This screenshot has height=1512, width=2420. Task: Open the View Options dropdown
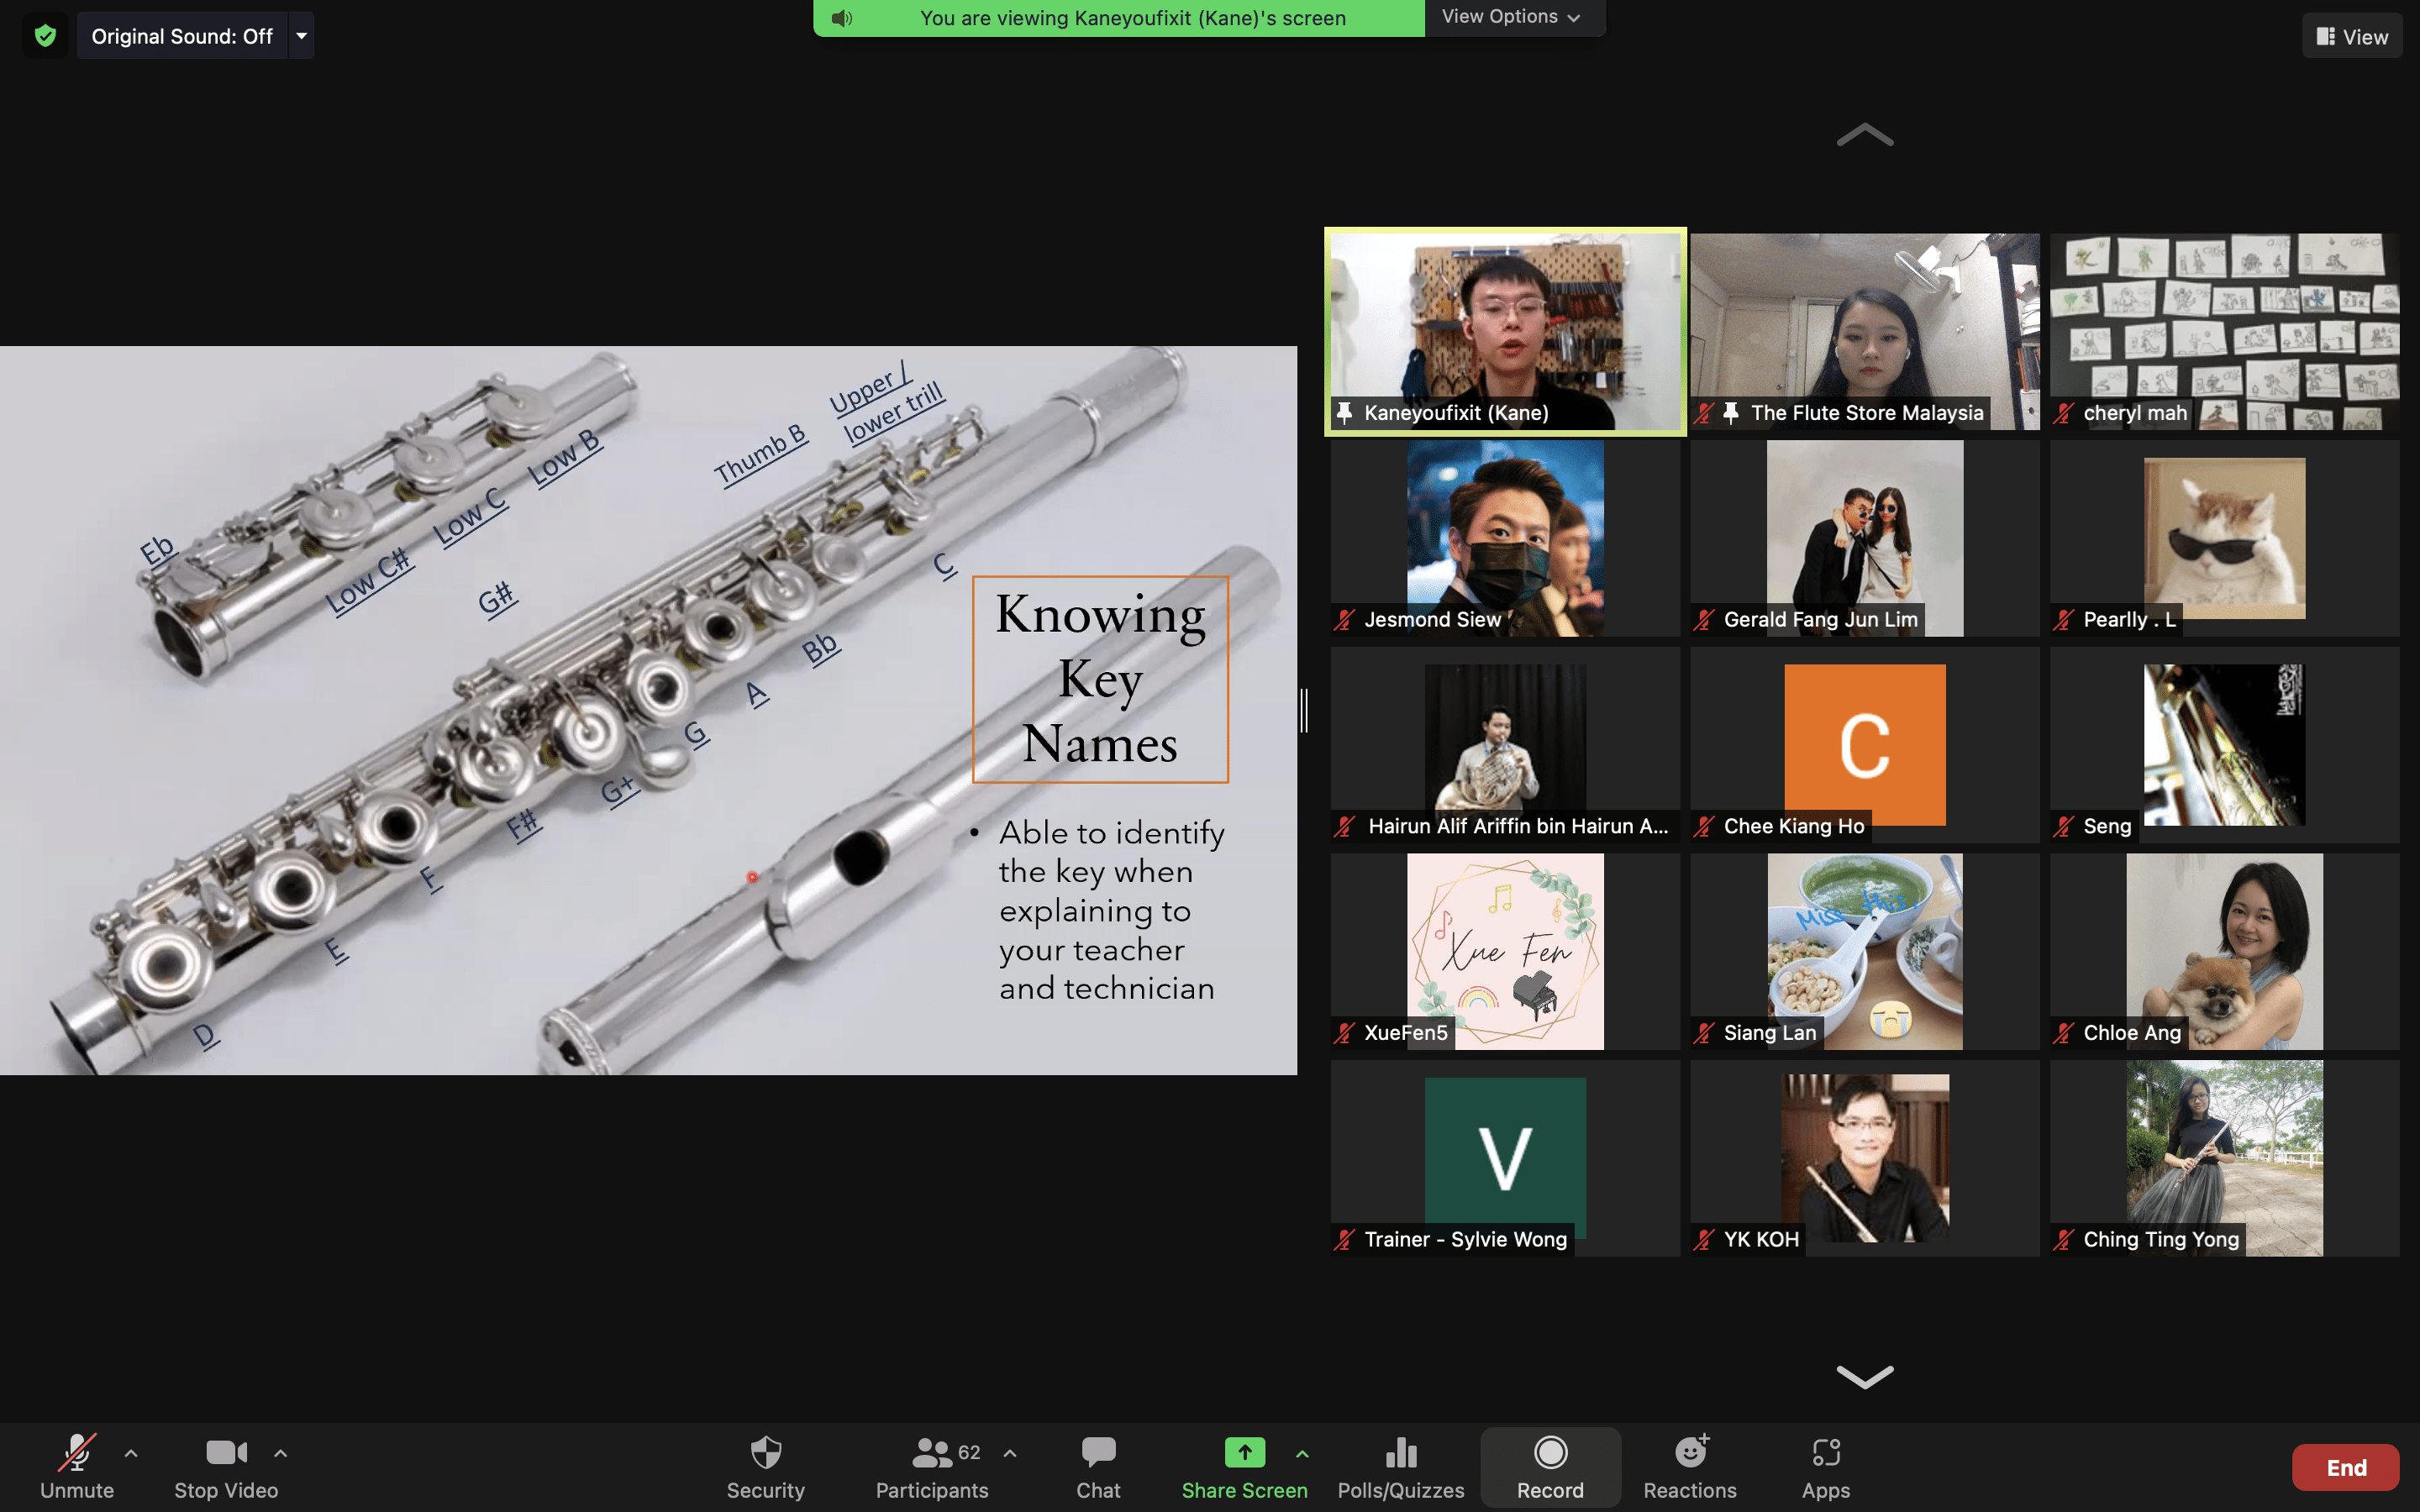1512,17
